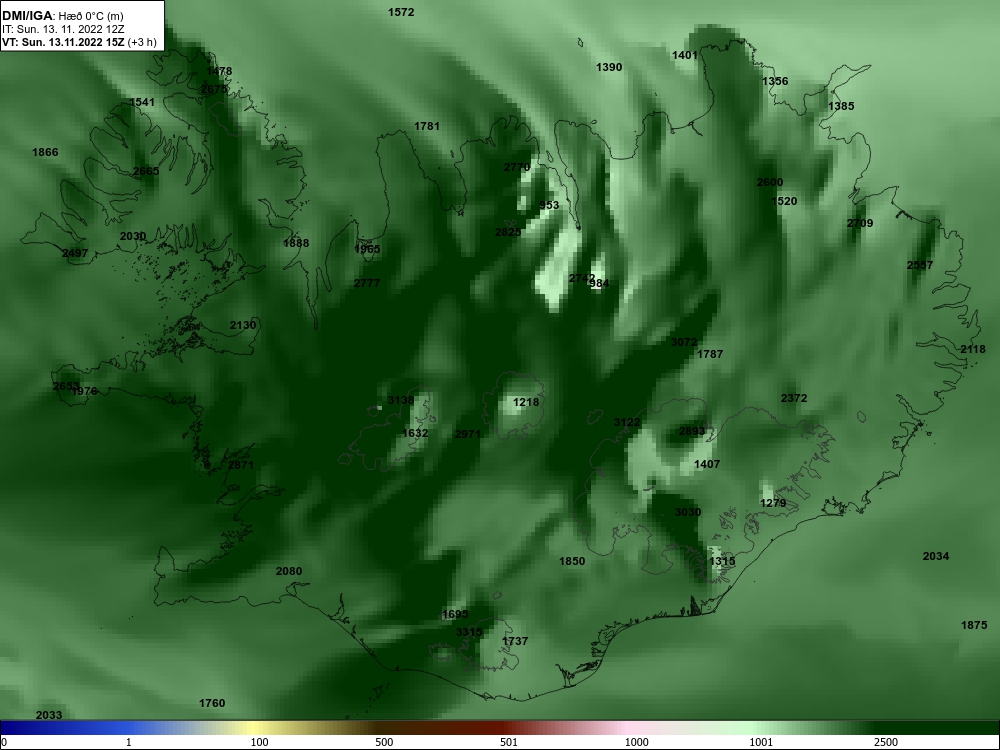Screen dimensions: 1000x750
Task: Click the 3072 value on the map
Action: (684, 342)
